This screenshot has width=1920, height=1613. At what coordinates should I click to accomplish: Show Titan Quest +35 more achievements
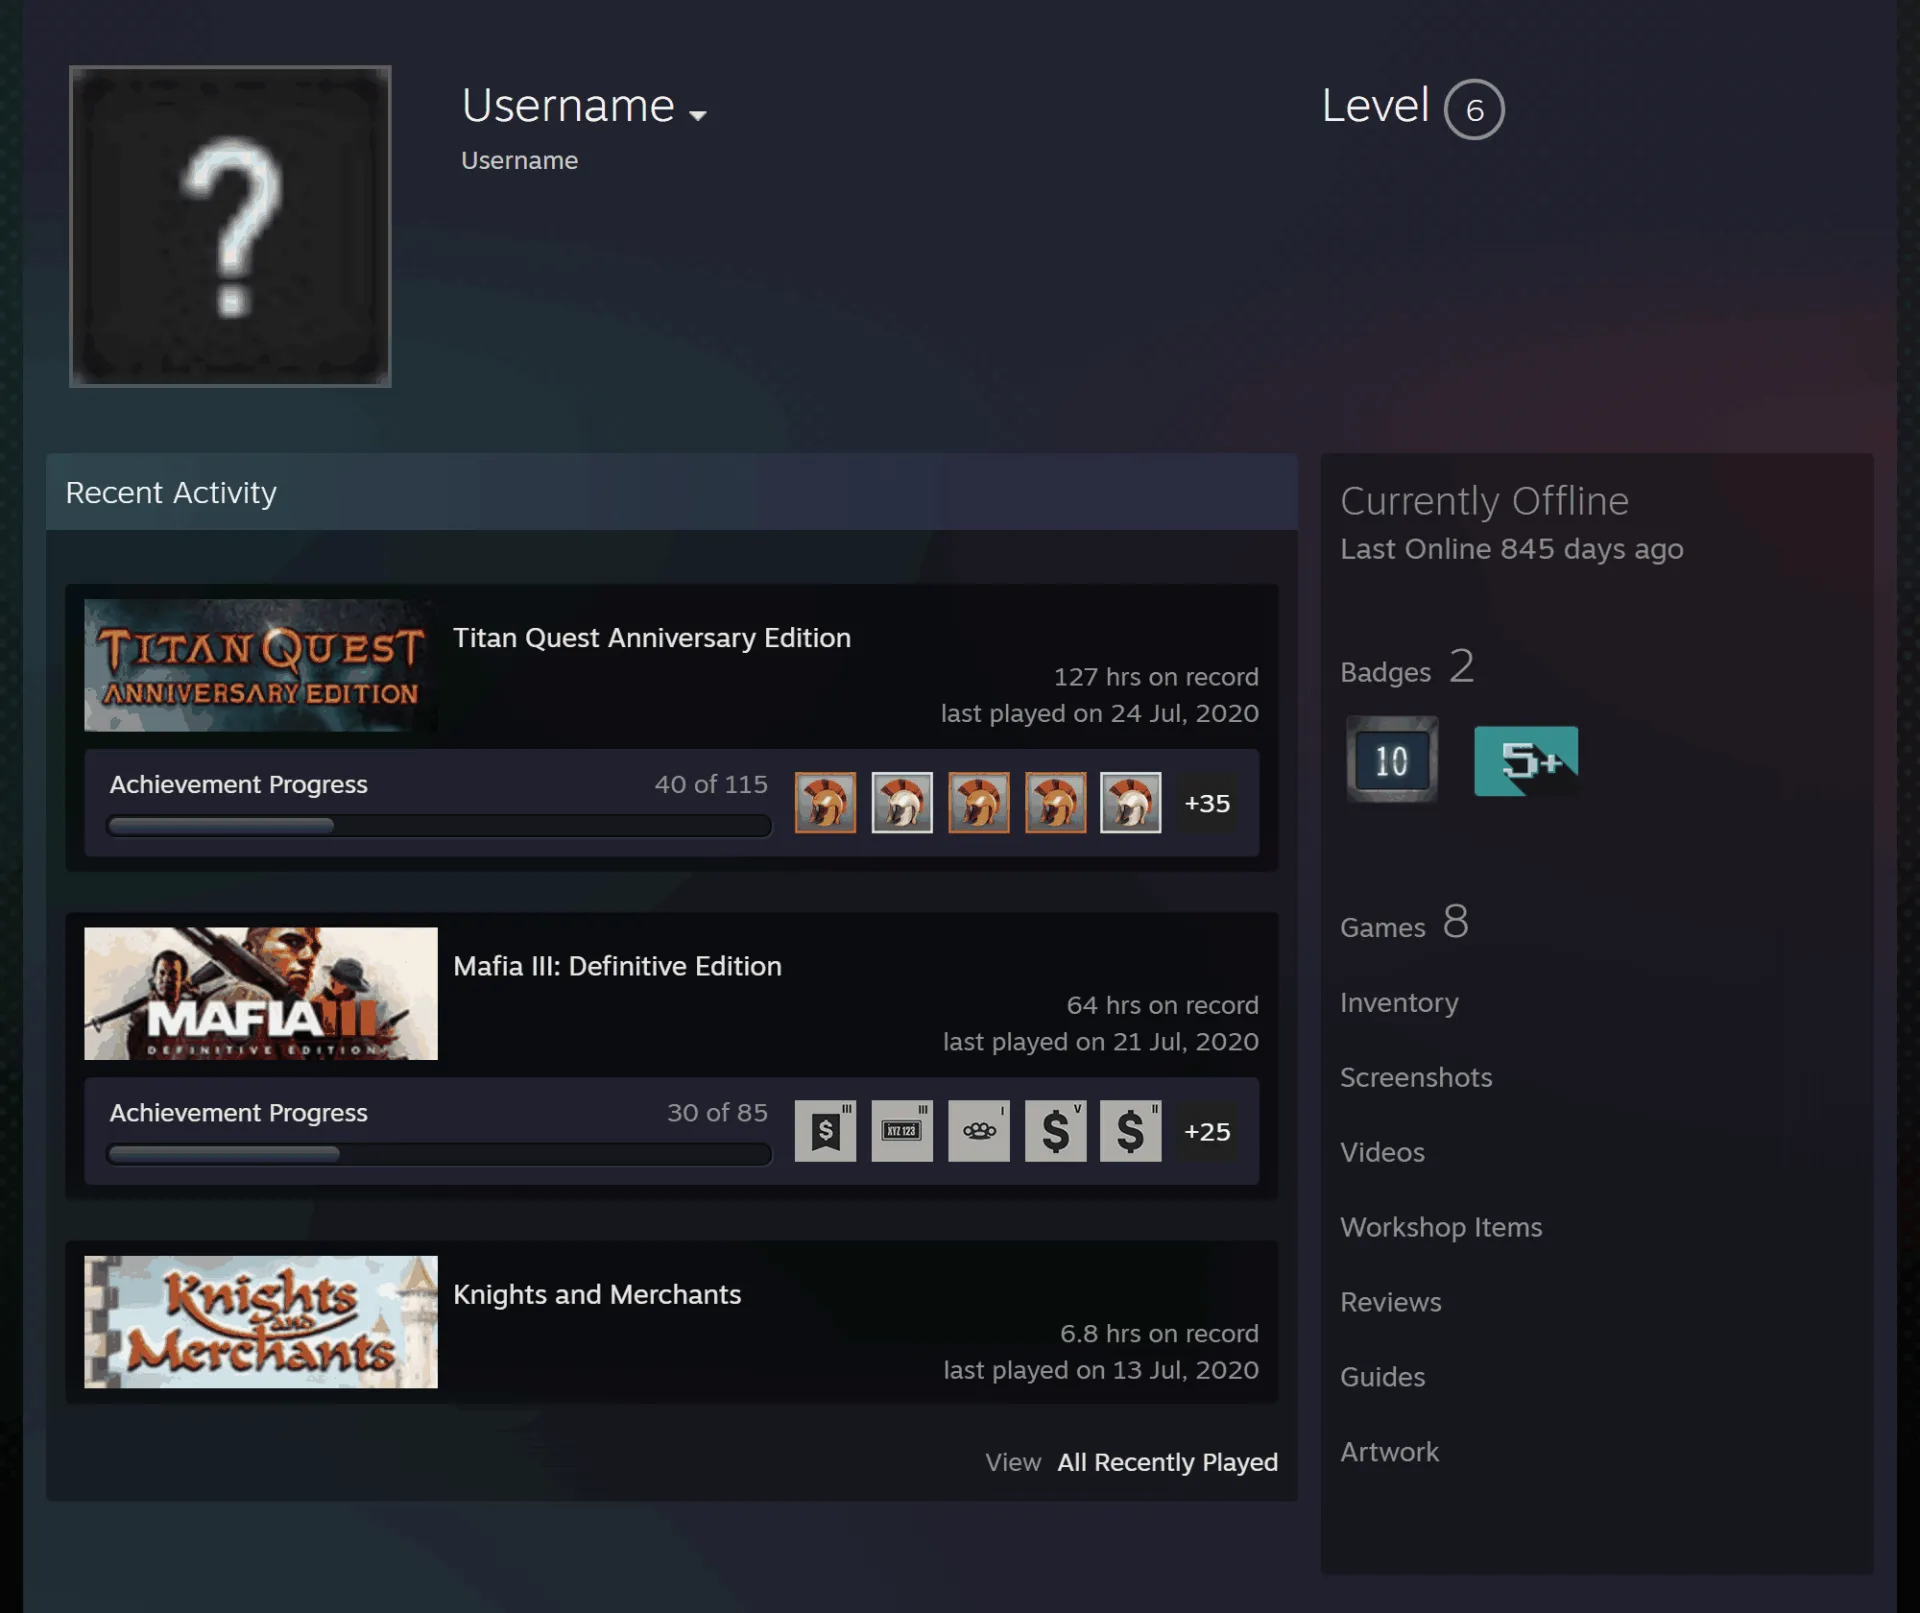(x=1207, y=803)
